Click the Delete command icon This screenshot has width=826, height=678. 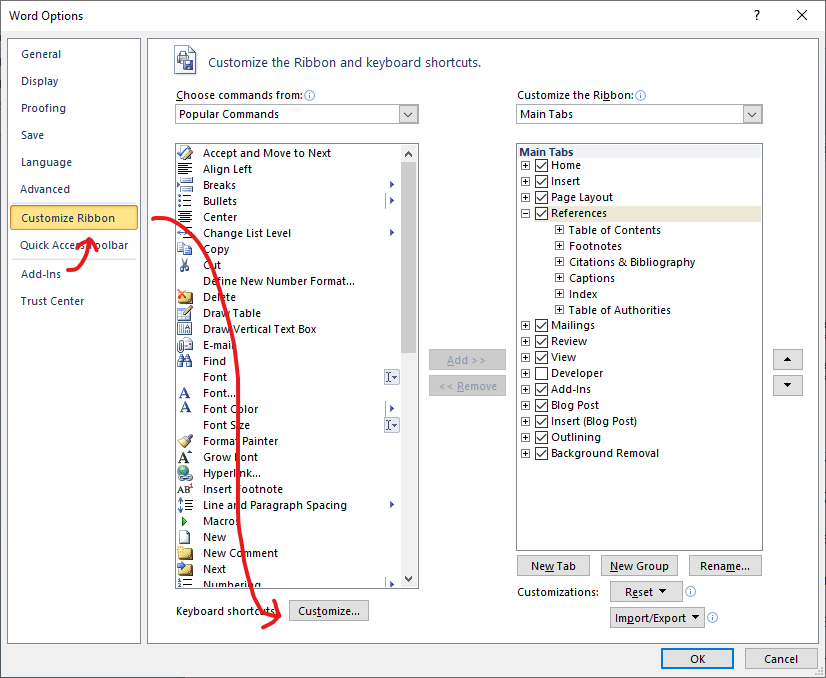pyautogui.click(x=185, y=297)
